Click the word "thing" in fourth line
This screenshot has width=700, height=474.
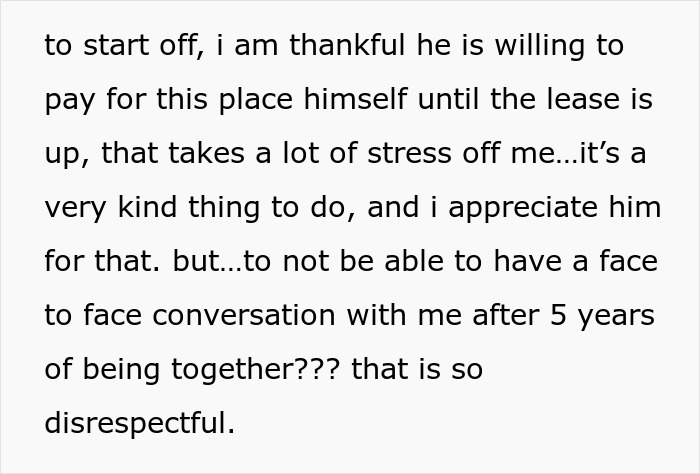pyautogui.click(x=224, y=209)
